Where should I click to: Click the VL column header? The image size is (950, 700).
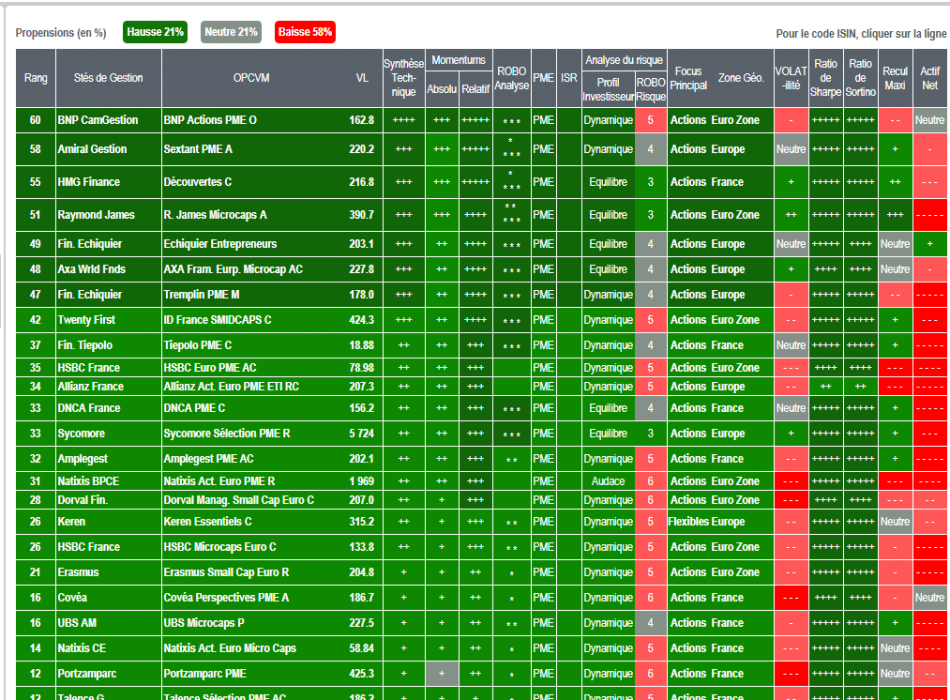click(x=362, y=78)
